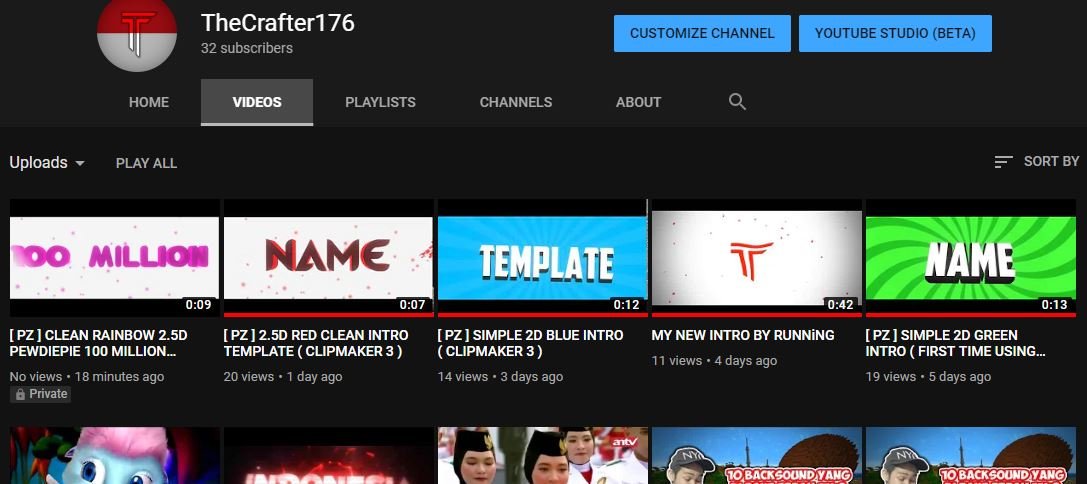Expand the Uploads dropdown

(x=47, y=163)
